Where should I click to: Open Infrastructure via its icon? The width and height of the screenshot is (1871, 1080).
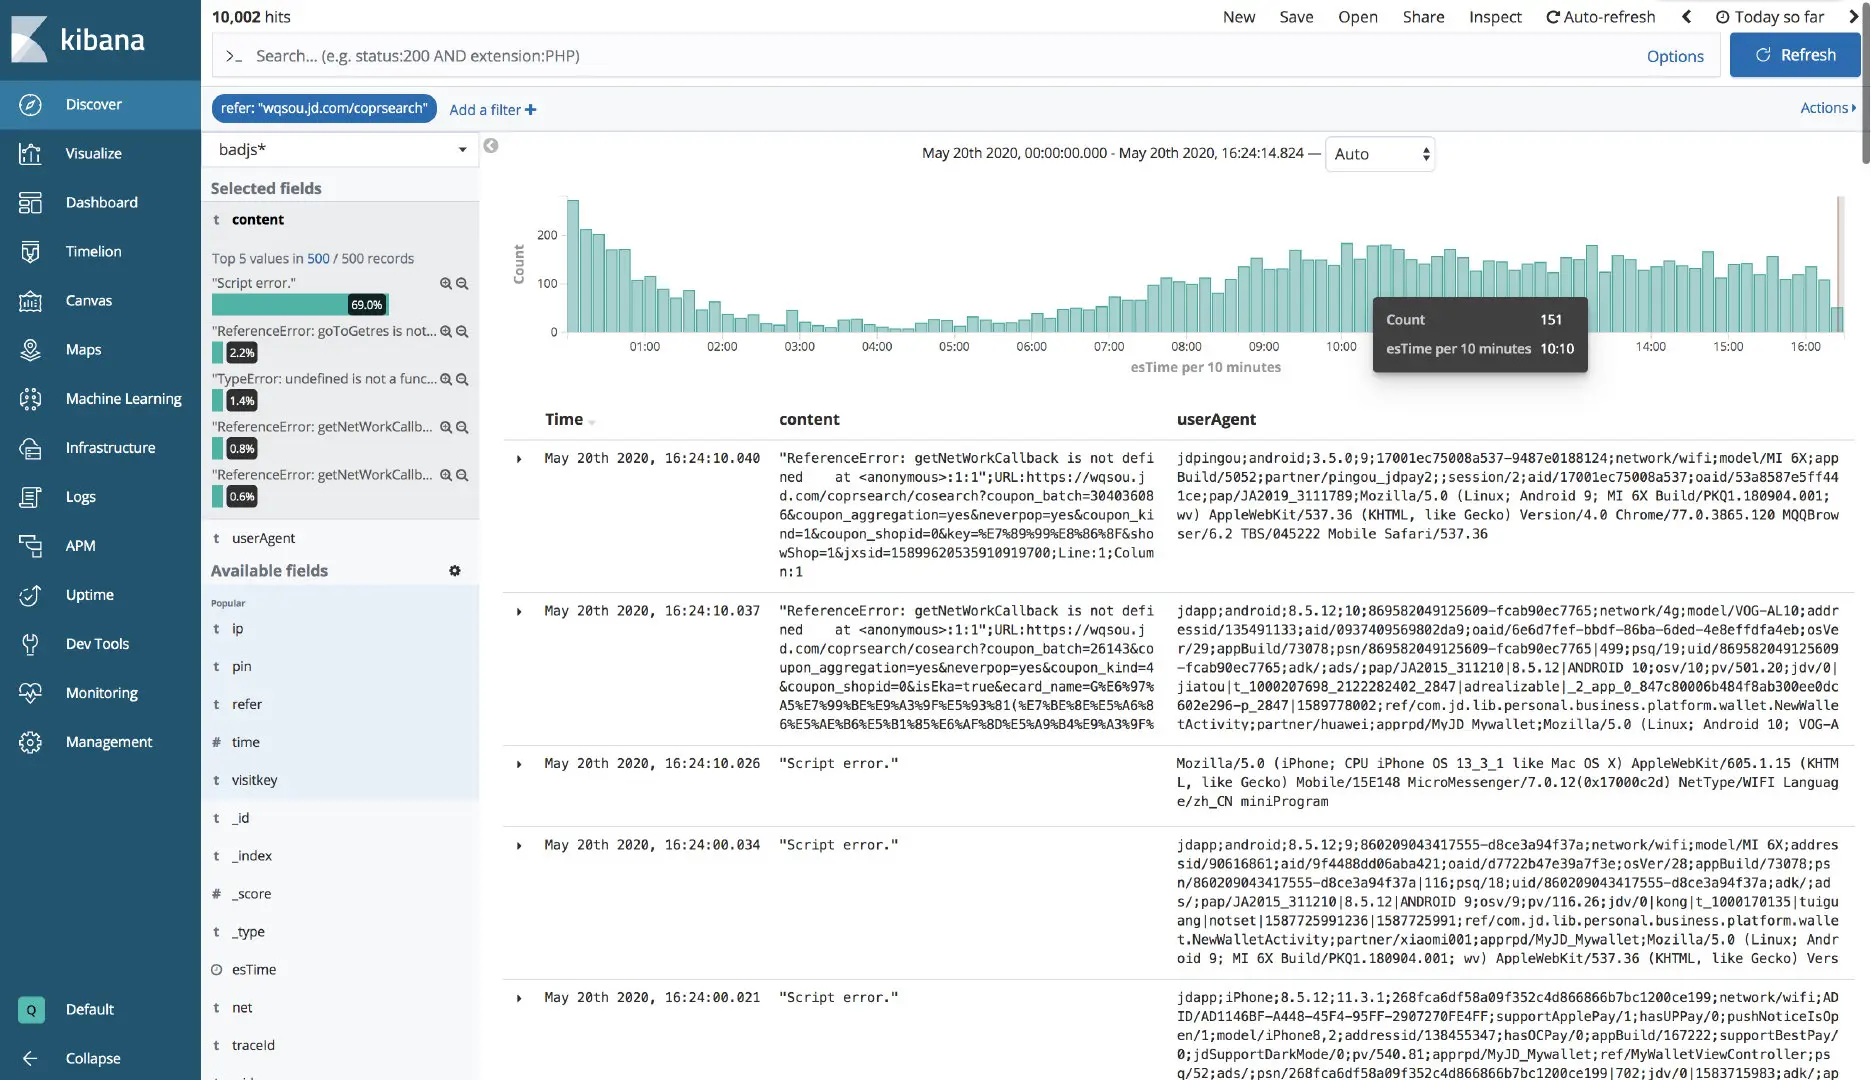(30, 448)
